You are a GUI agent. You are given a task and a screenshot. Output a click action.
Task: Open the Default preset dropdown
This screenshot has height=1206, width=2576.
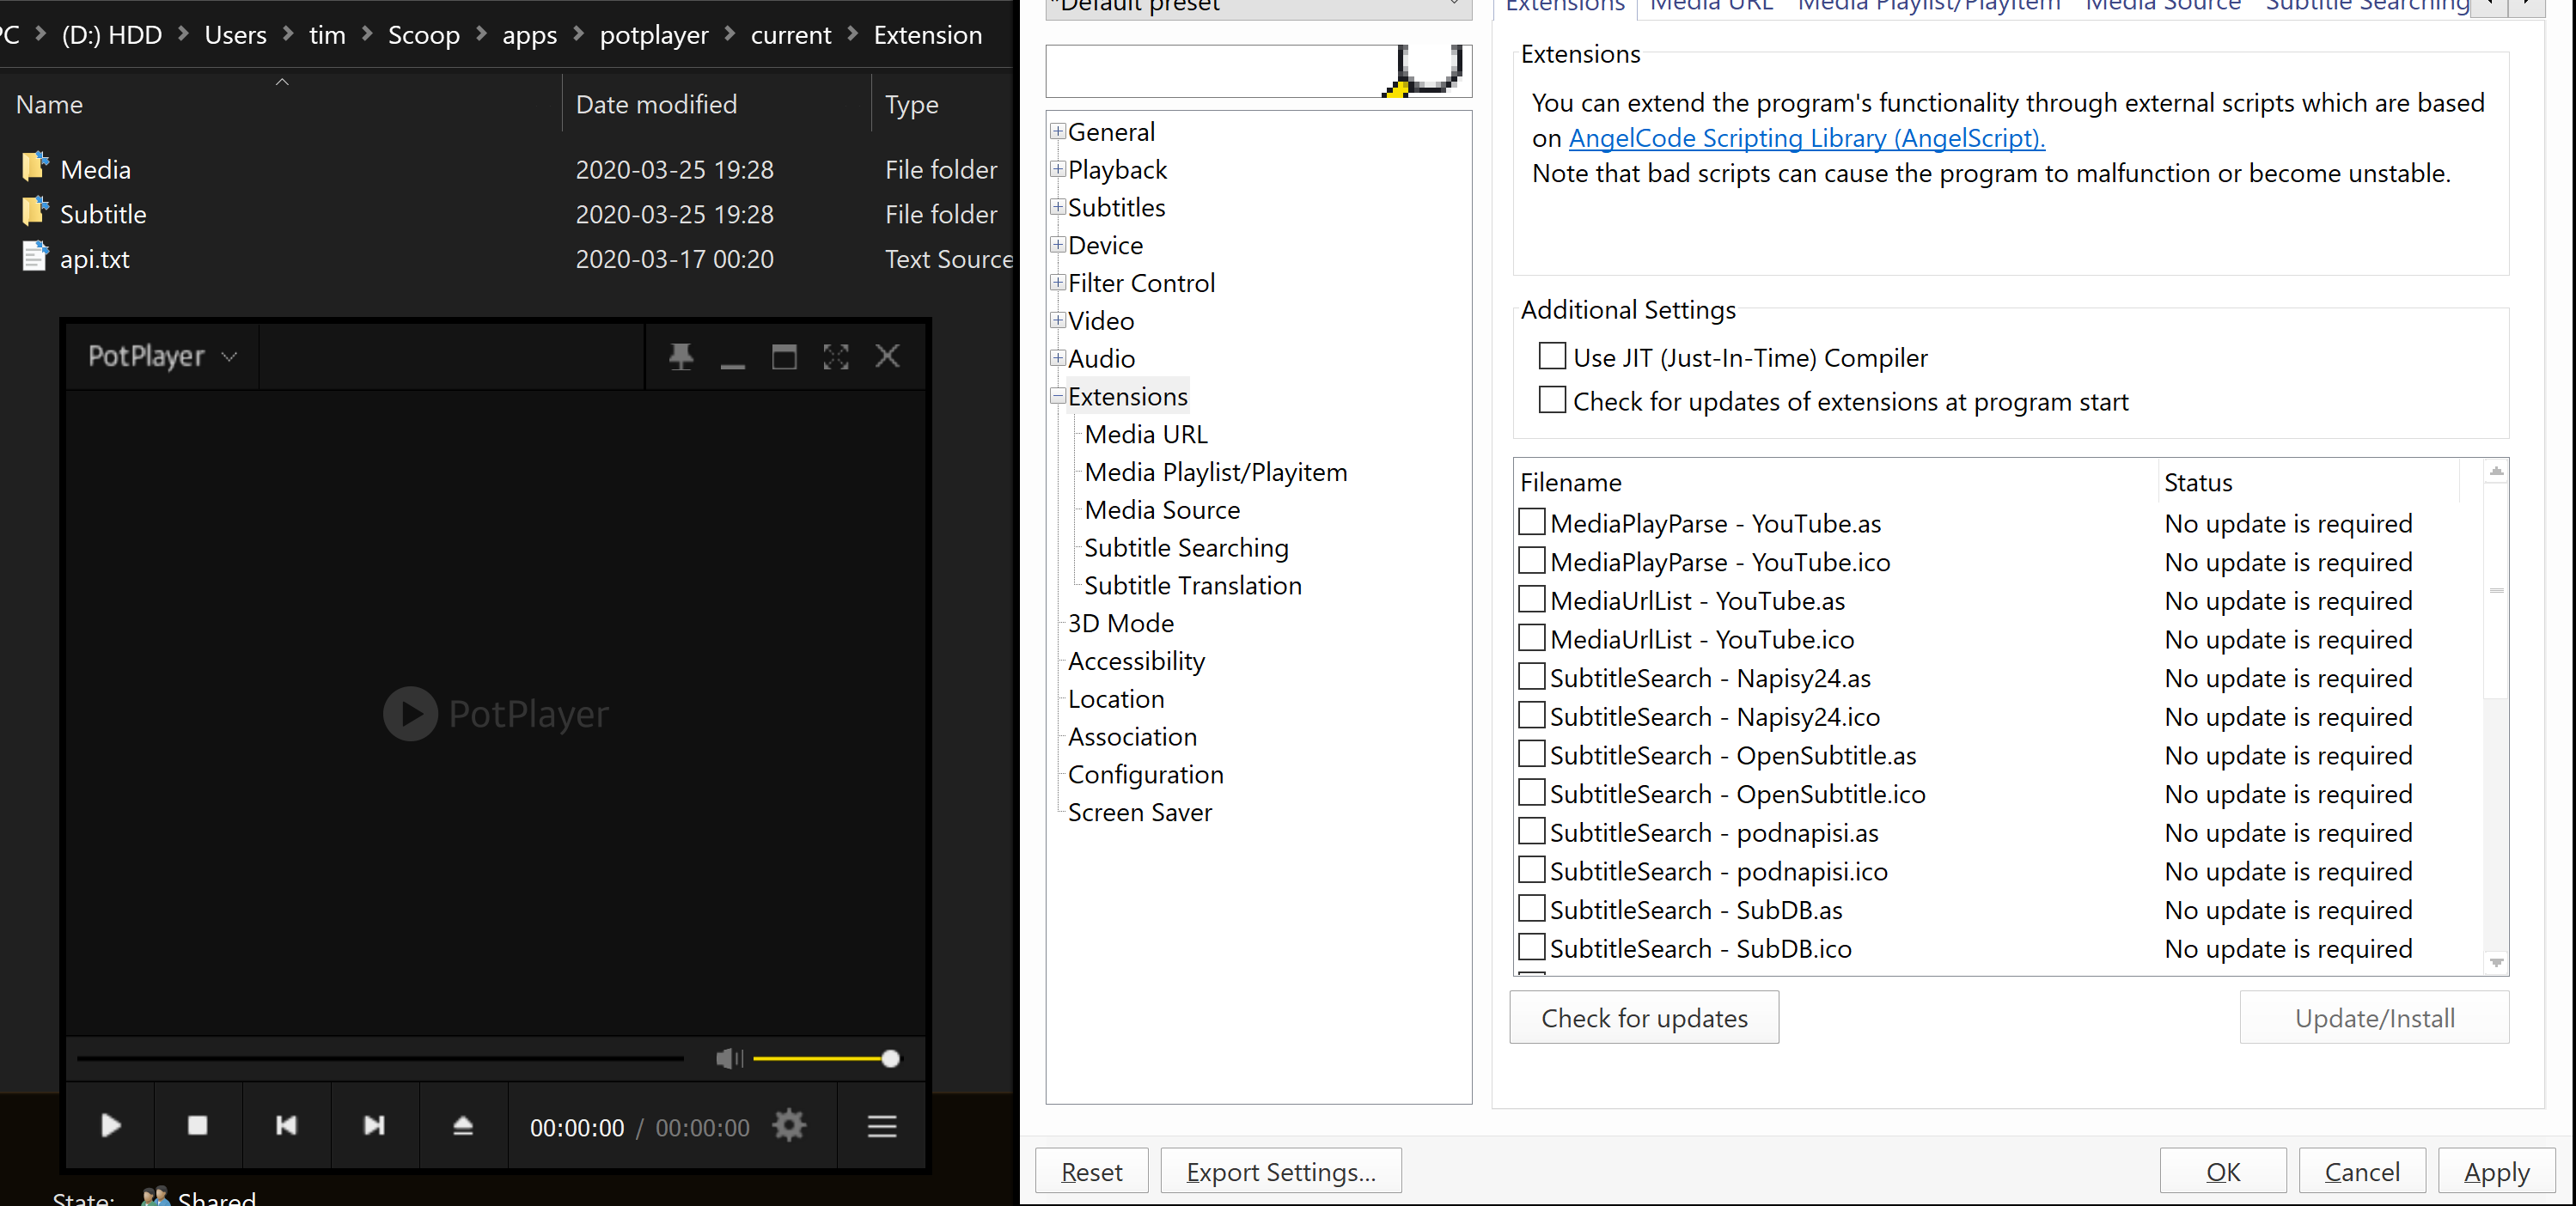[1455, 5]
